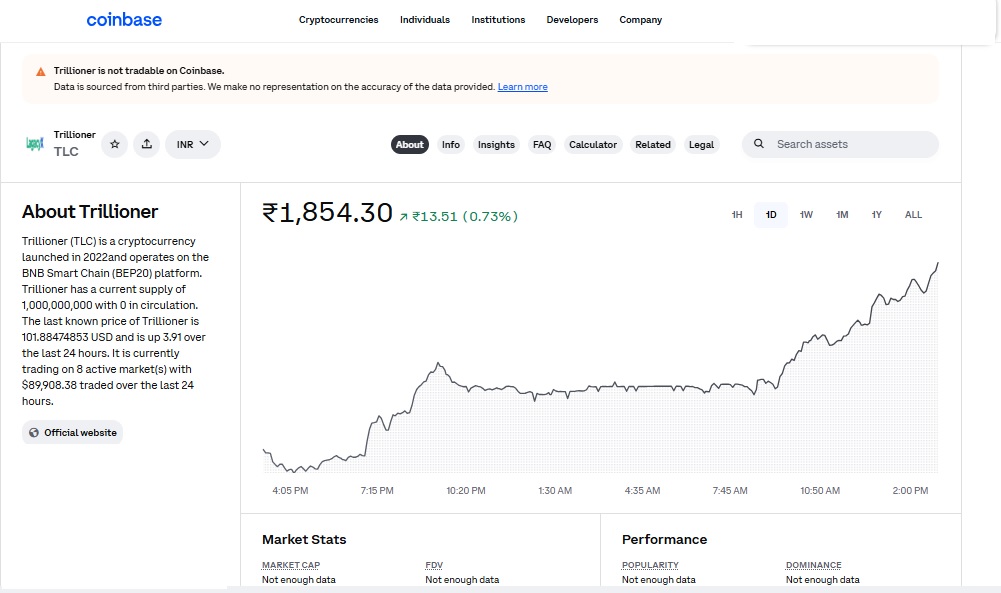Click the magnifier search icon
1001x593 pixels.
(758, 144)
